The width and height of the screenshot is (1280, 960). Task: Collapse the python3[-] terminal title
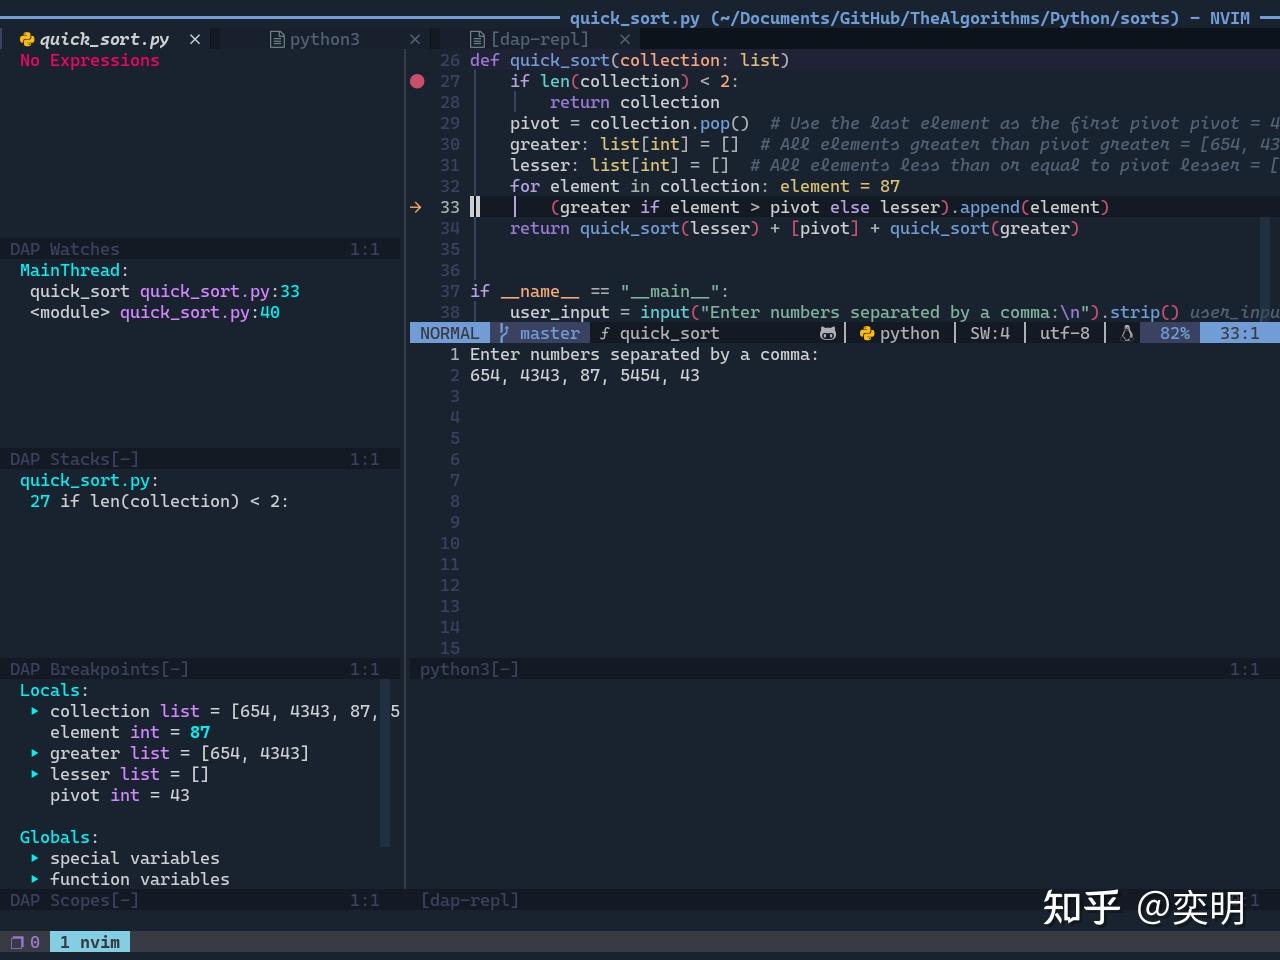point(469,669)
